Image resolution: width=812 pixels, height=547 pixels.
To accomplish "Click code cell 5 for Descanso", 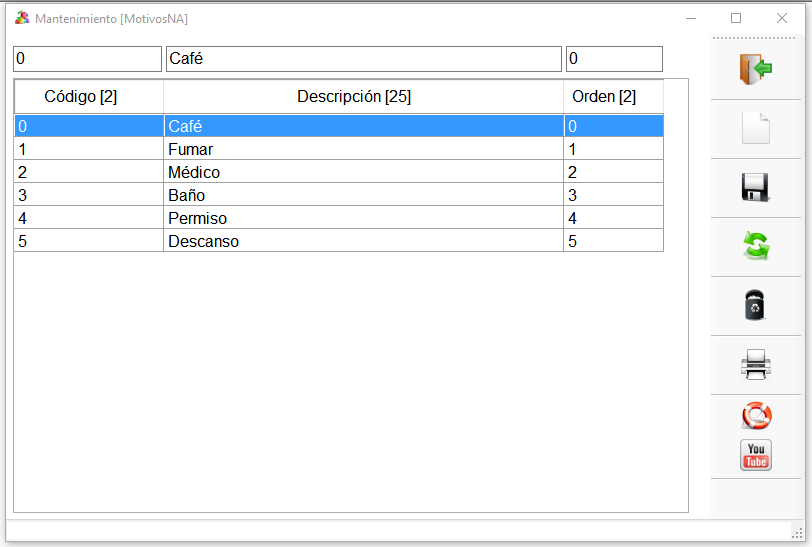I will point(89,241).
